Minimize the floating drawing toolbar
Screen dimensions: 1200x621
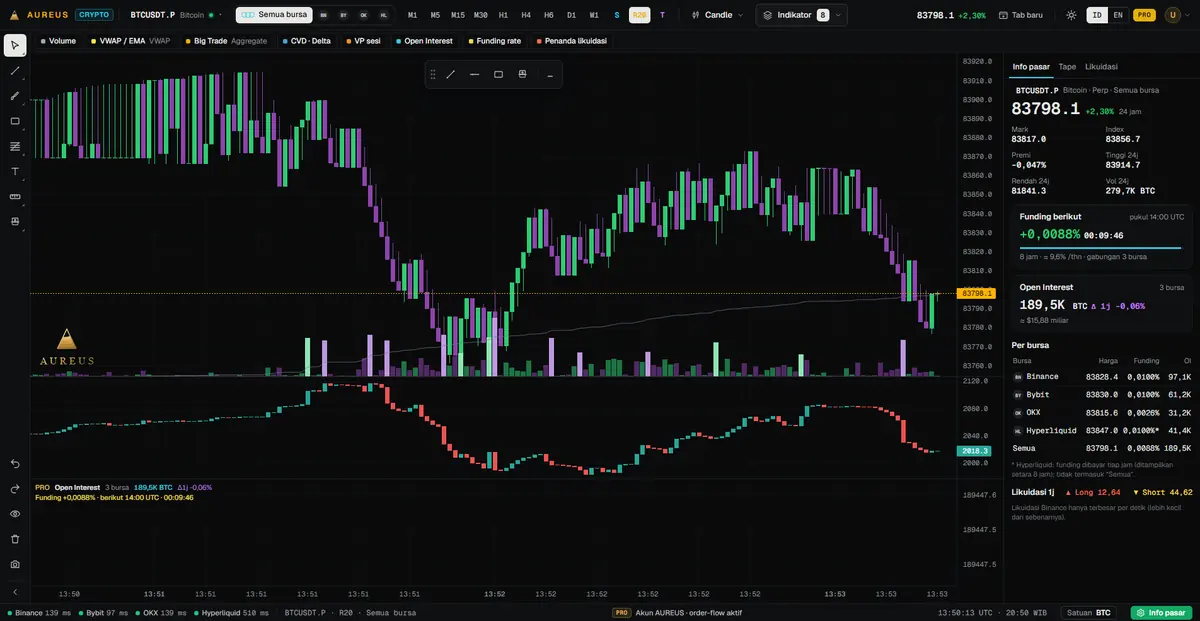coord(550,74)
